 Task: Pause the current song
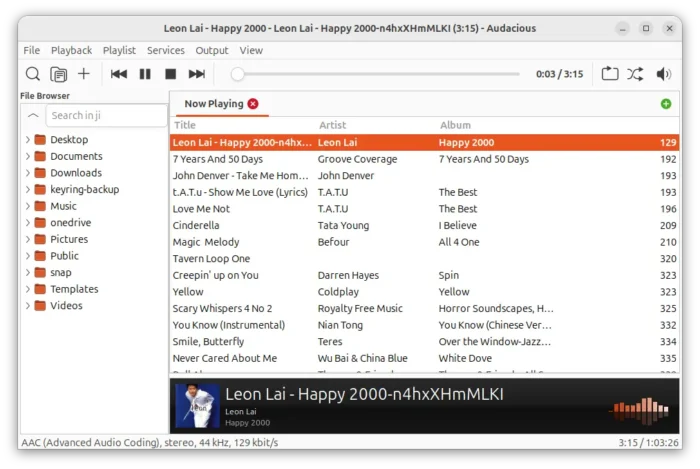pos(145,74)
